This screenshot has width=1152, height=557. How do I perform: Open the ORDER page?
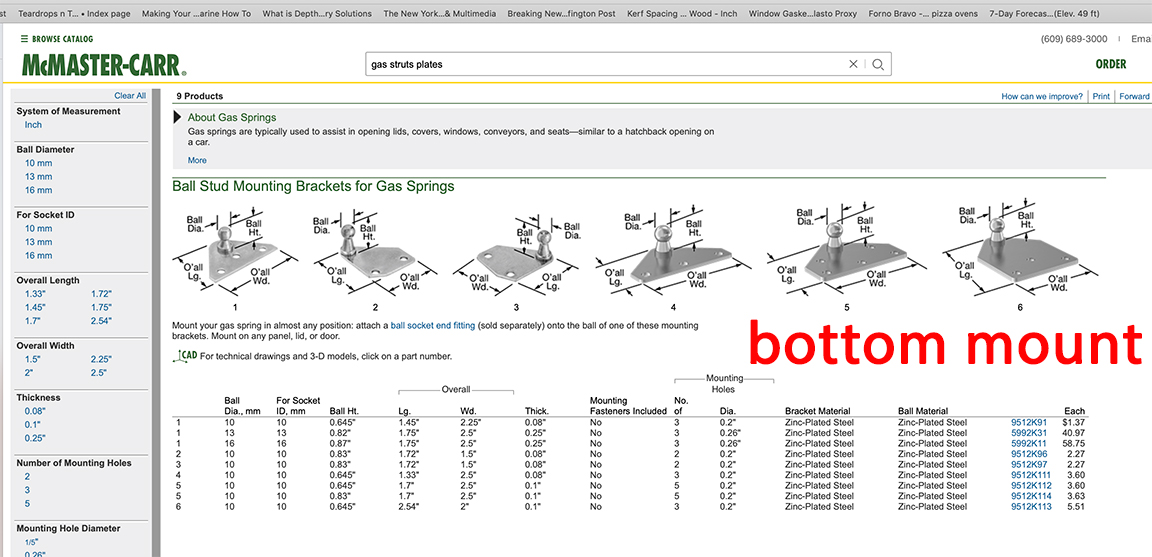pyautogui.click(x=1111, y=64)
